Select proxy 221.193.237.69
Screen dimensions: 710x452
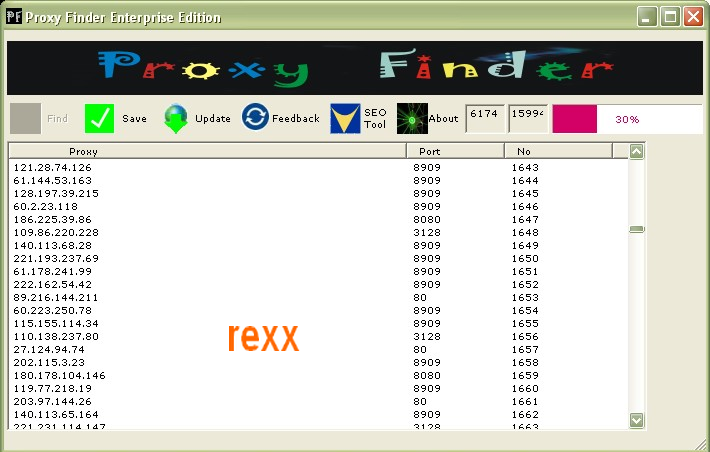click(56, 259)
